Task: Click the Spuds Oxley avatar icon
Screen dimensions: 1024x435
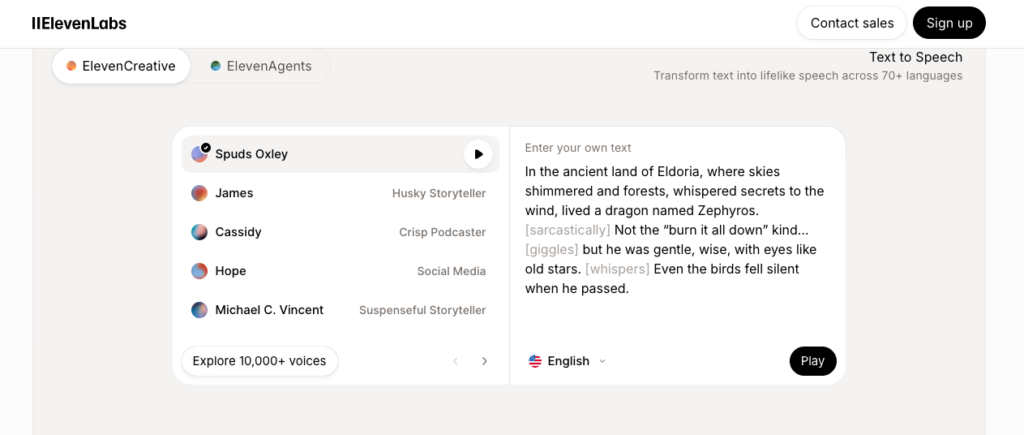Action: coord(200,154)
